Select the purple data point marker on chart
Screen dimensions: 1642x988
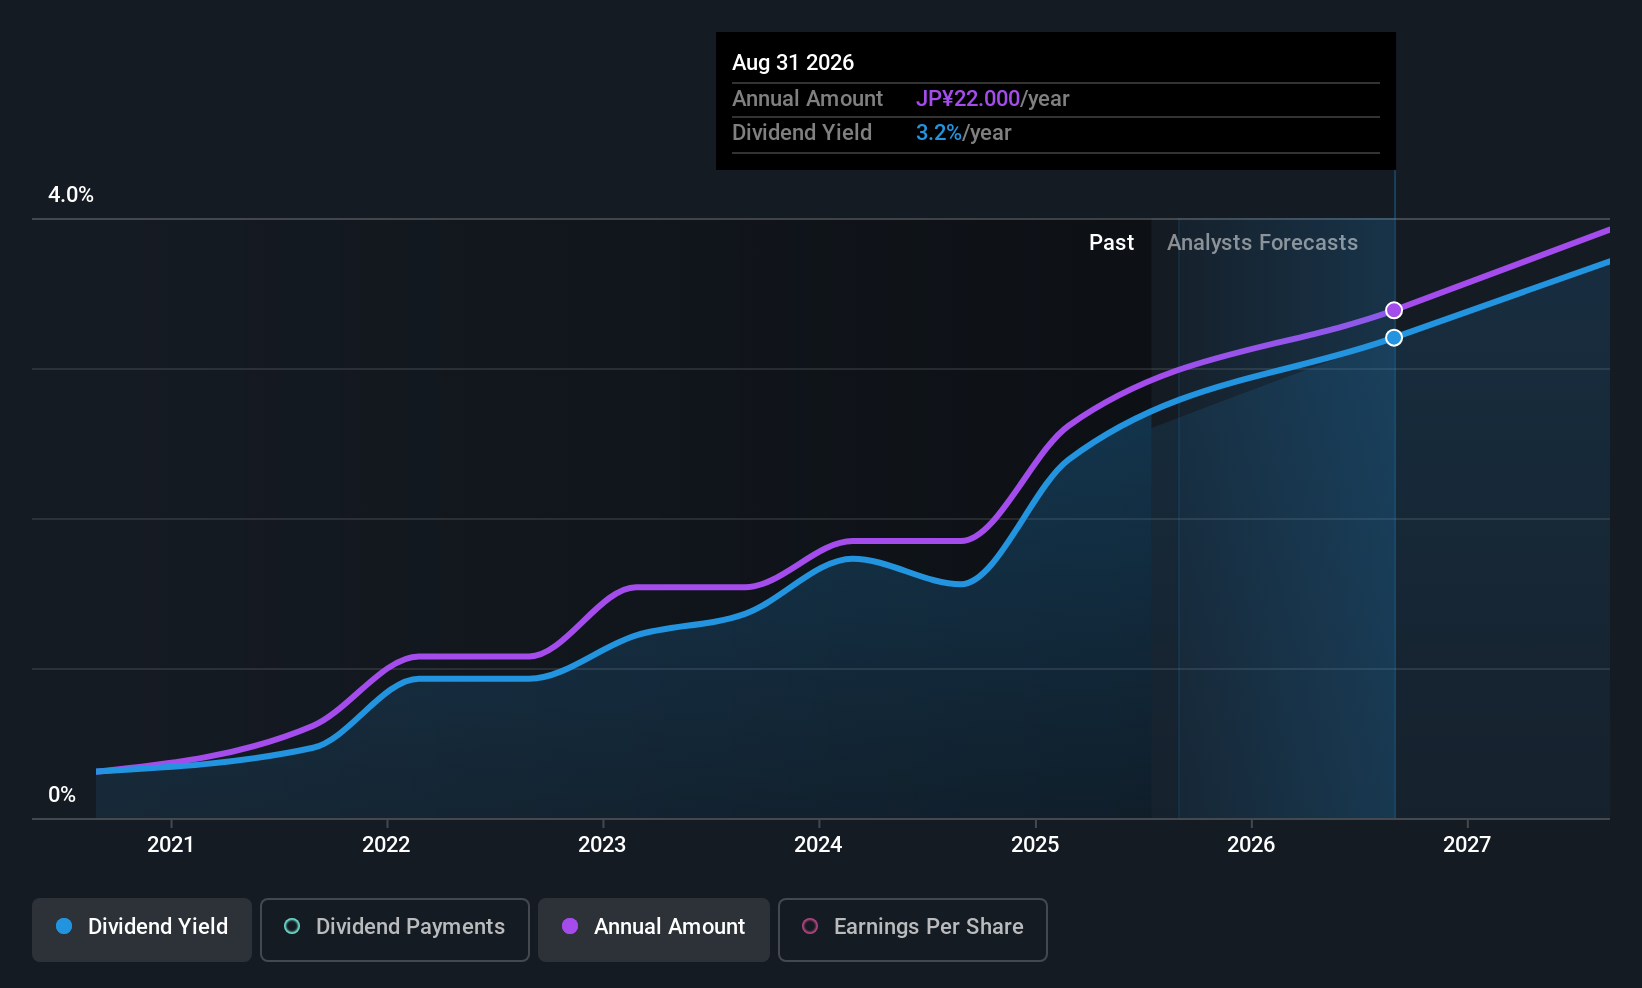[x=1394, y=310]
